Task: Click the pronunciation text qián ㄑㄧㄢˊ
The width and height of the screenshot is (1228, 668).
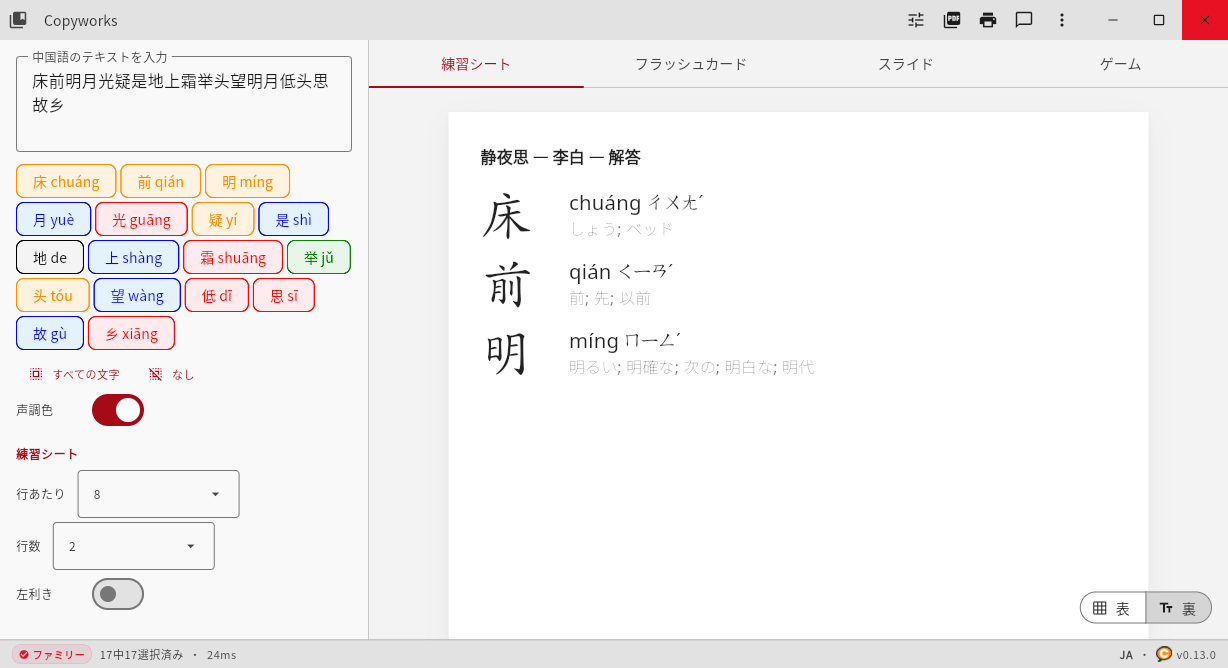Action: point(621,272)
